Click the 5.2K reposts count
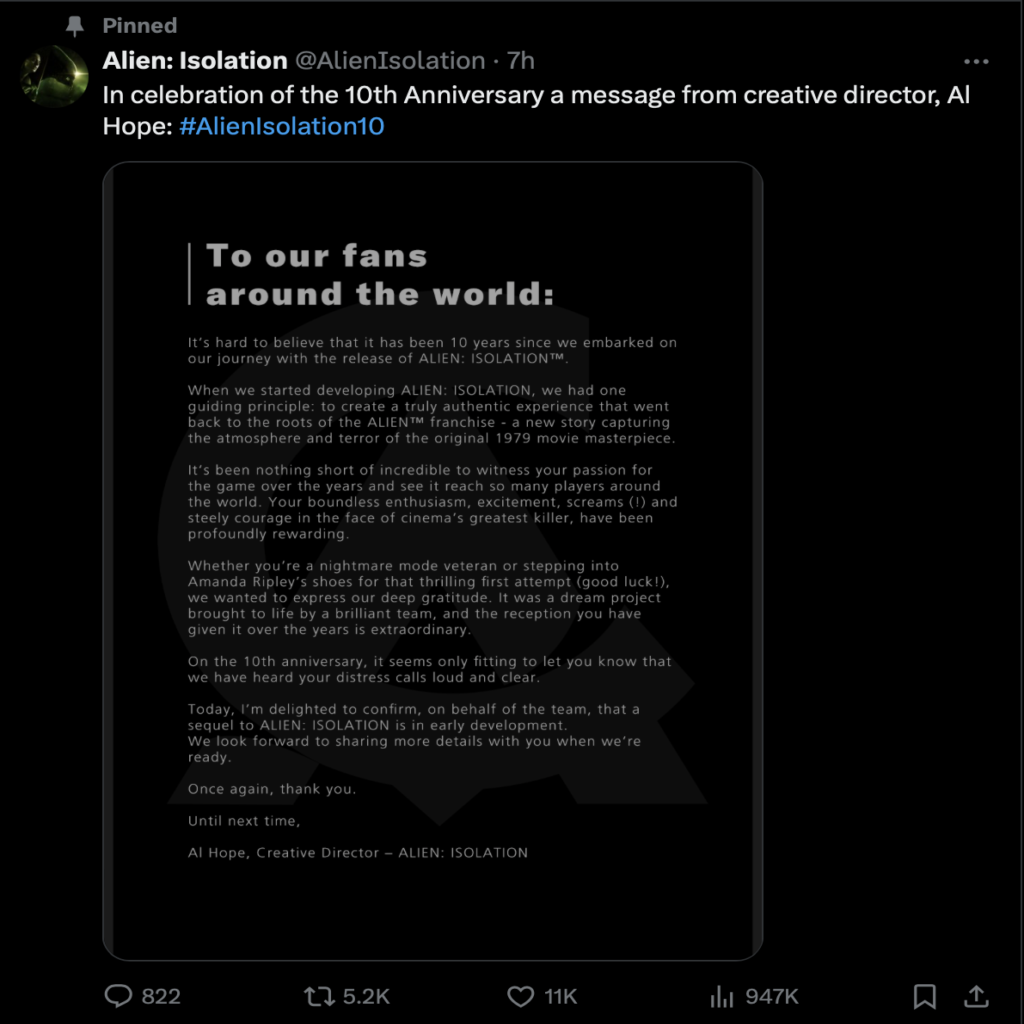Image resolution: width=1024 pixels, height=1024 pixels. tap(366, 996)
